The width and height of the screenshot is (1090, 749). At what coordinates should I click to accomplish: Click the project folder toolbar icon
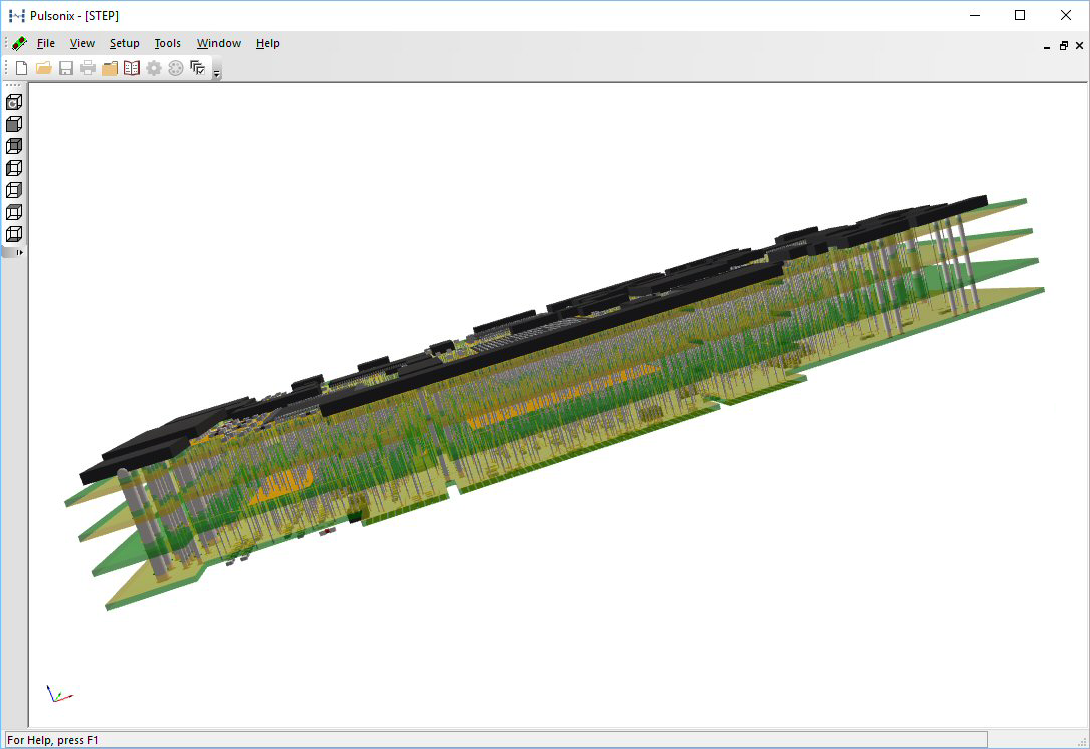(110, 68)
